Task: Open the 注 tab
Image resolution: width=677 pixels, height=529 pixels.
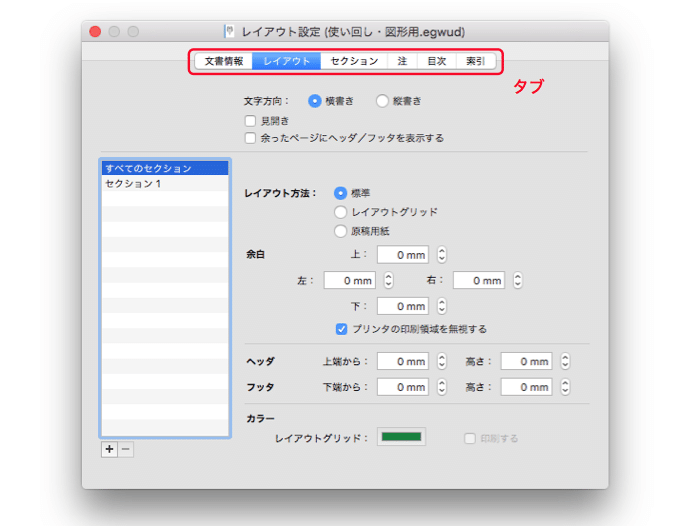Action: 402,61
